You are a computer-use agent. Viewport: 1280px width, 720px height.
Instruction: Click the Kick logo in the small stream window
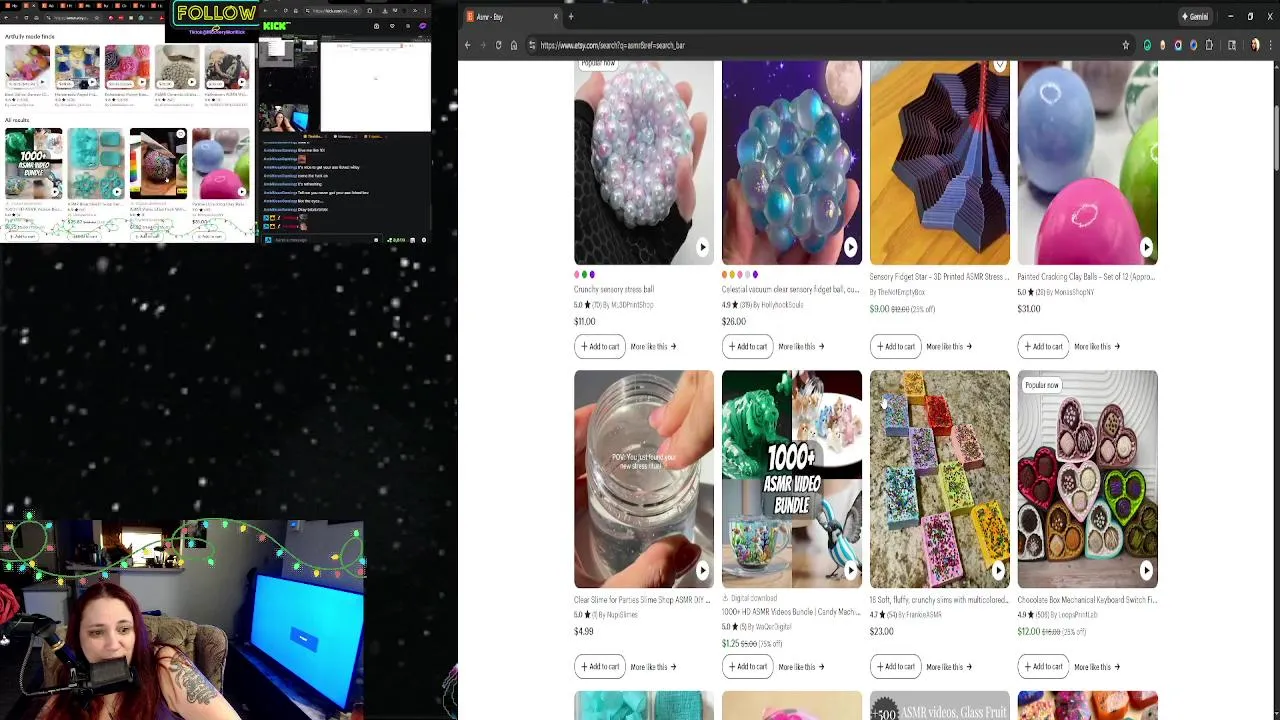tap(276, 26)
